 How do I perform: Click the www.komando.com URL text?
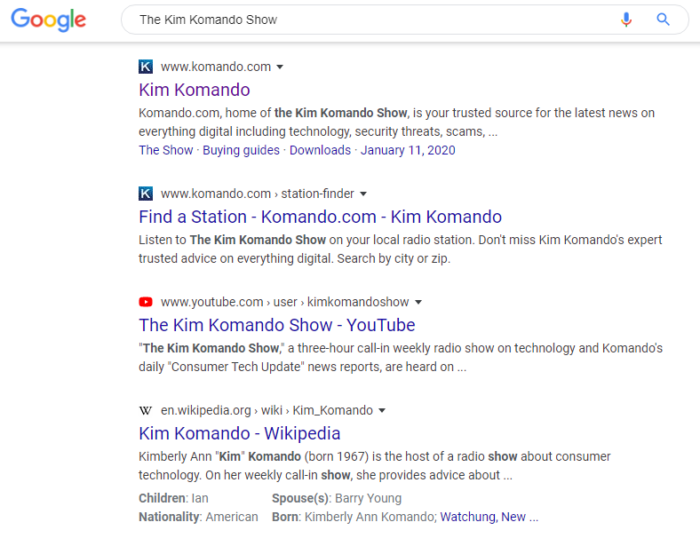click(x=216, y=67)
